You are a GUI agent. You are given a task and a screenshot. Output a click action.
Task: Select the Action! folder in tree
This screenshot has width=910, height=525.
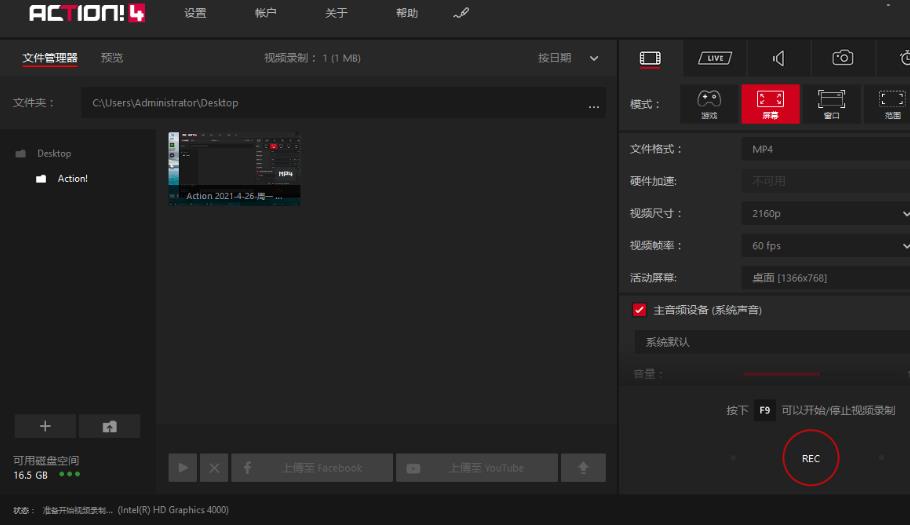pyautogui.click(x=72, y=179)
